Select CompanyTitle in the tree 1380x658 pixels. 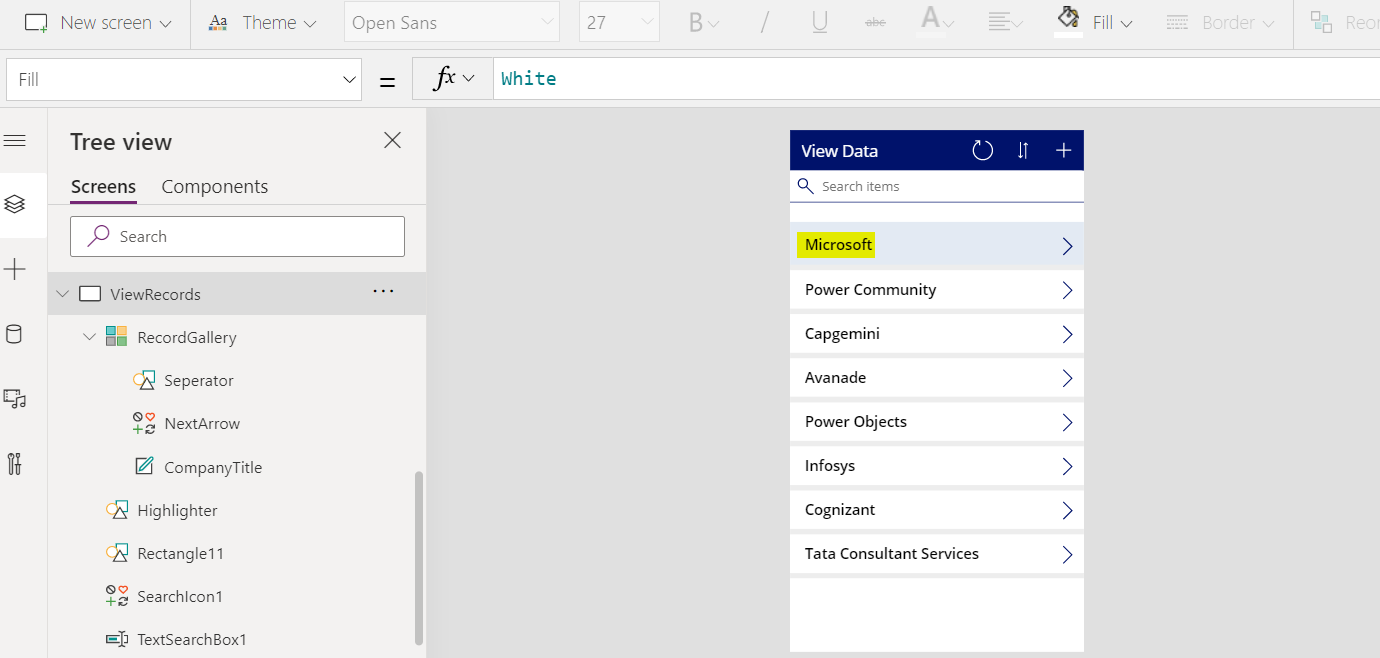237,467
